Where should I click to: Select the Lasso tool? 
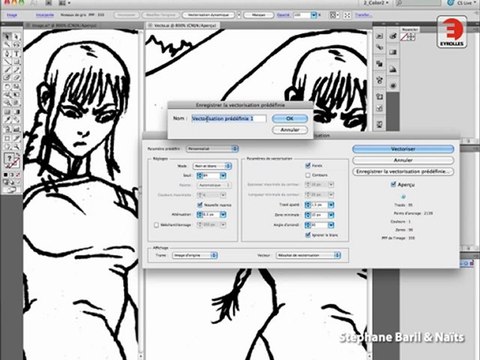click(16, 45)
